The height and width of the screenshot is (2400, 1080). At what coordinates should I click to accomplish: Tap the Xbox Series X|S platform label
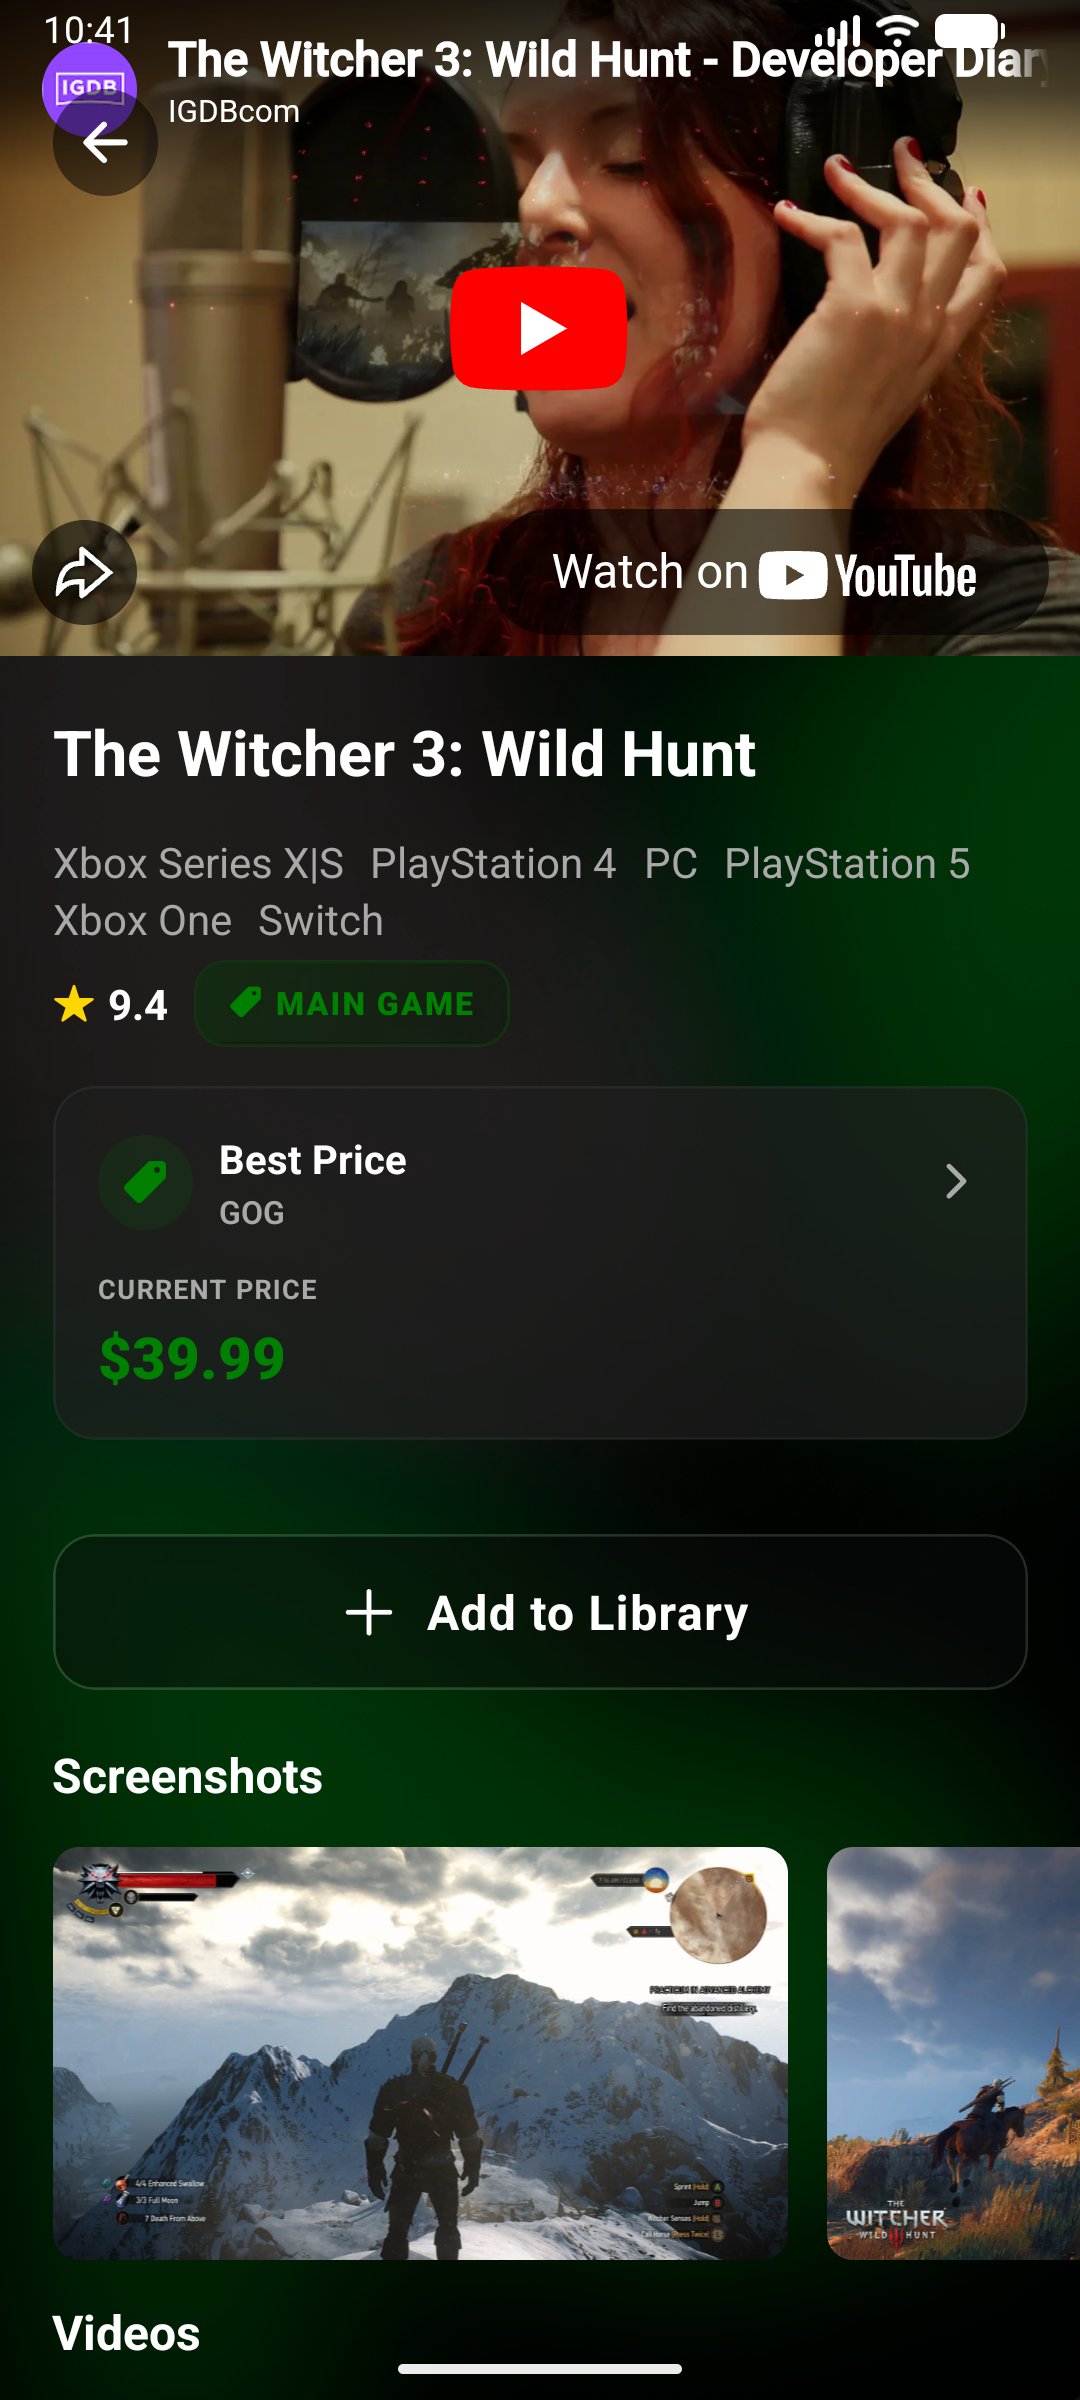(x=198, y=864)
